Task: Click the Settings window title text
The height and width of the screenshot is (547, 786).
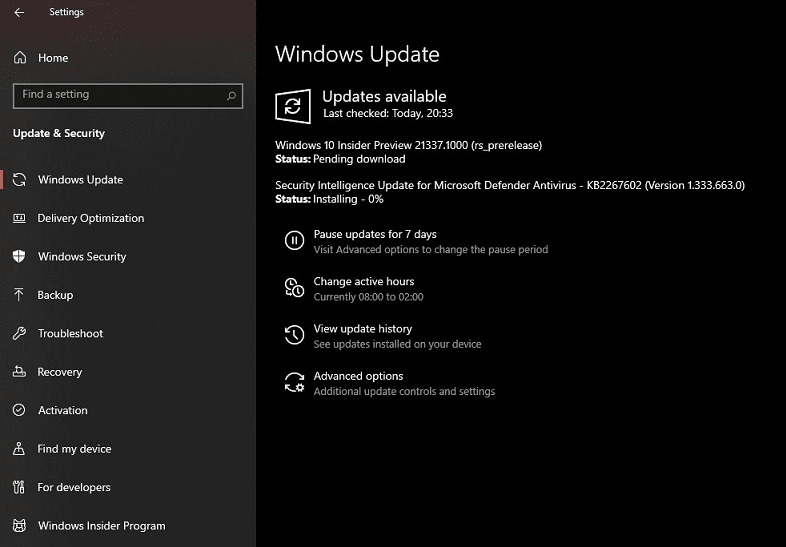Action: [66, 12]
